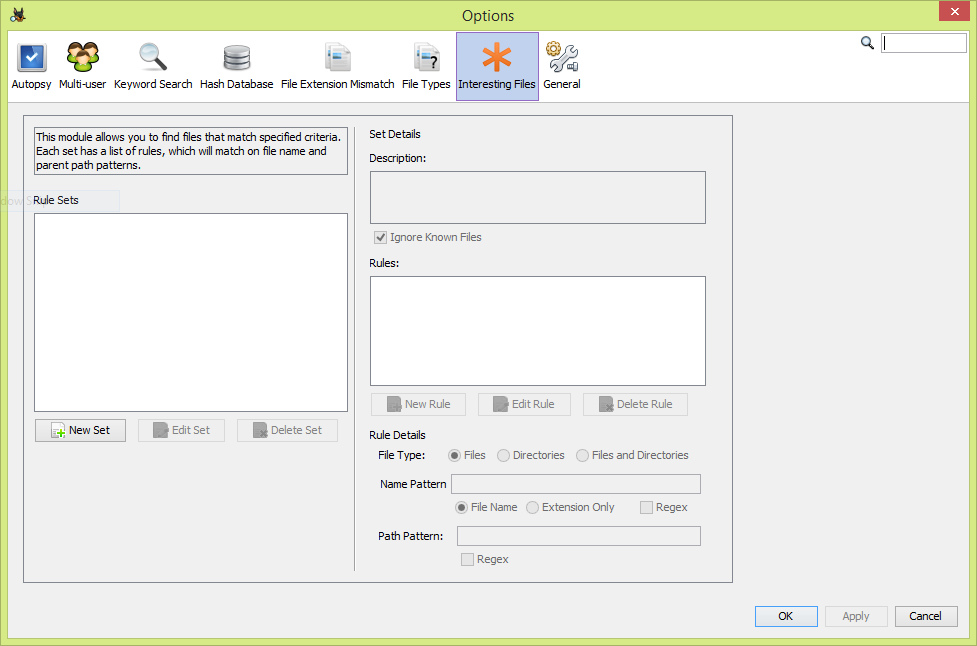Open File Types options
The height and width of the screenshot is (646, 977).
click(426, 66)
